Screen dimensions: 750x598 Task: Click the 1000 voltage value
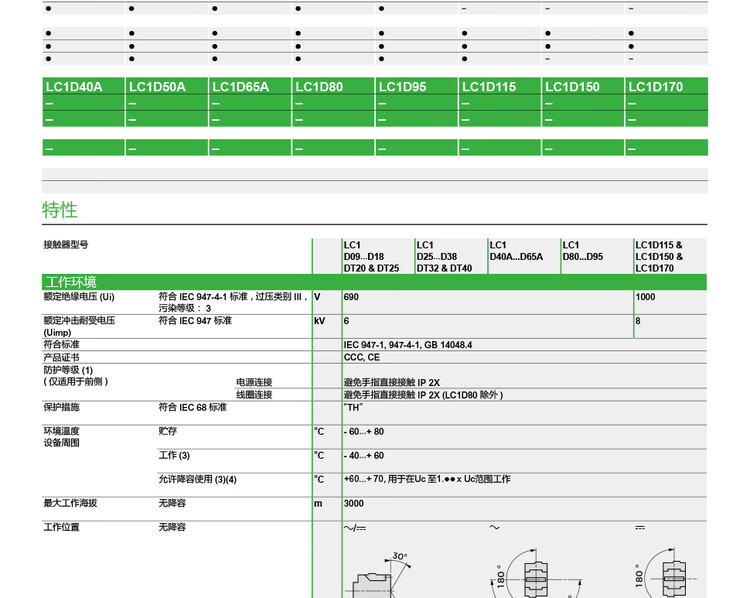pos(645,297)
